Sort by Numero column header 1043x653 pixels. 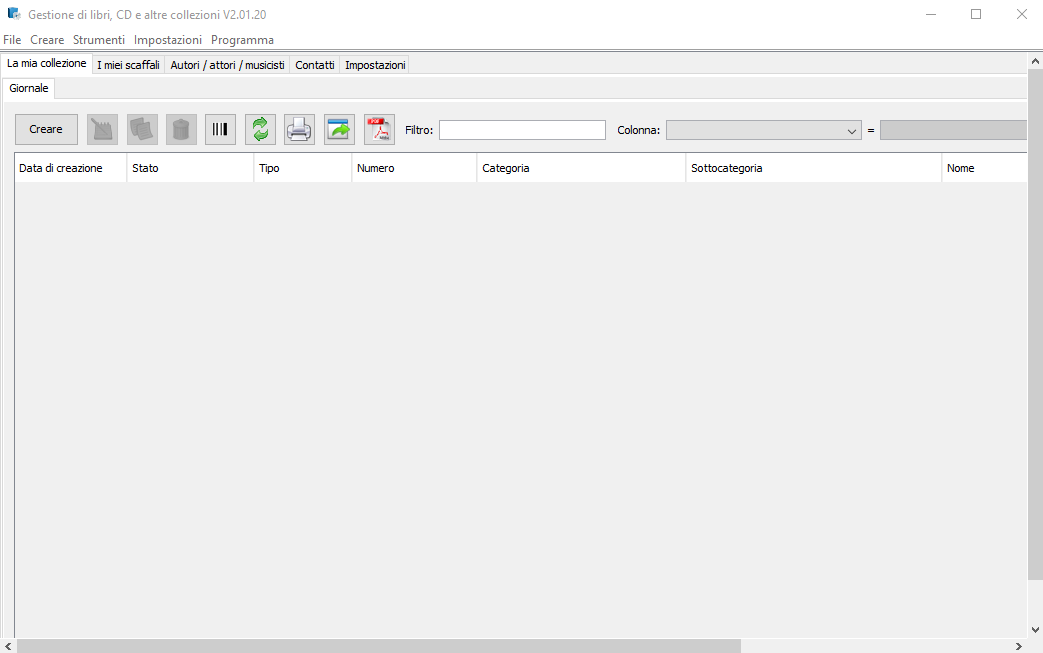pos(414,168)
